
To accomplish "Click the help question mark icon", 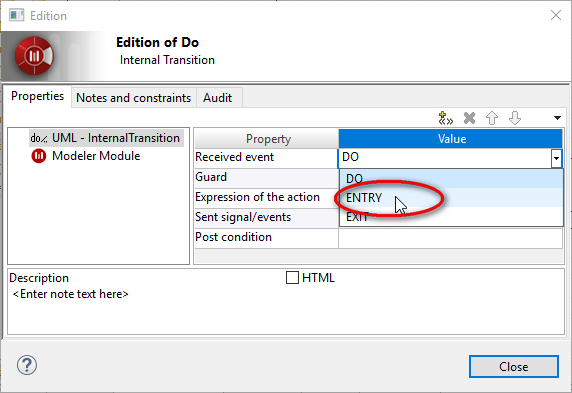I will [27, 365].
